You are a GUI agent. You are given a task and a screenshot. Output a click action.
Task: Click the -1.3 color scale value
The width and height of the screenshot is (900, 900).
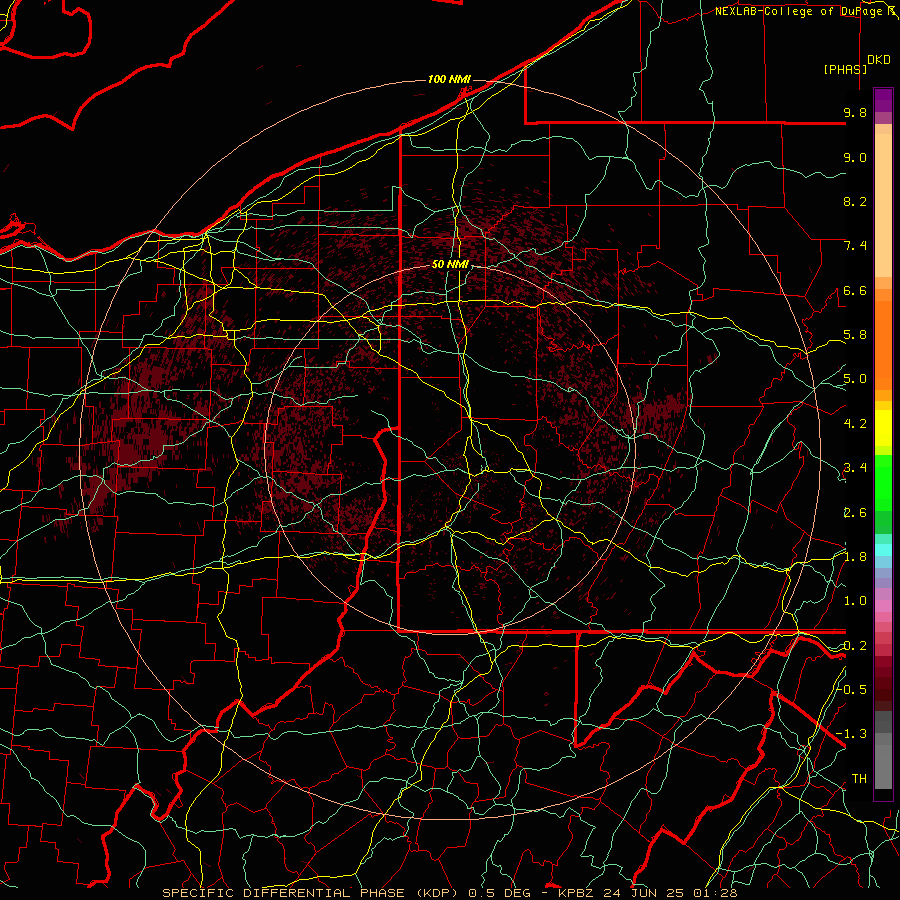pyautogui.click(x=852, y=734)
